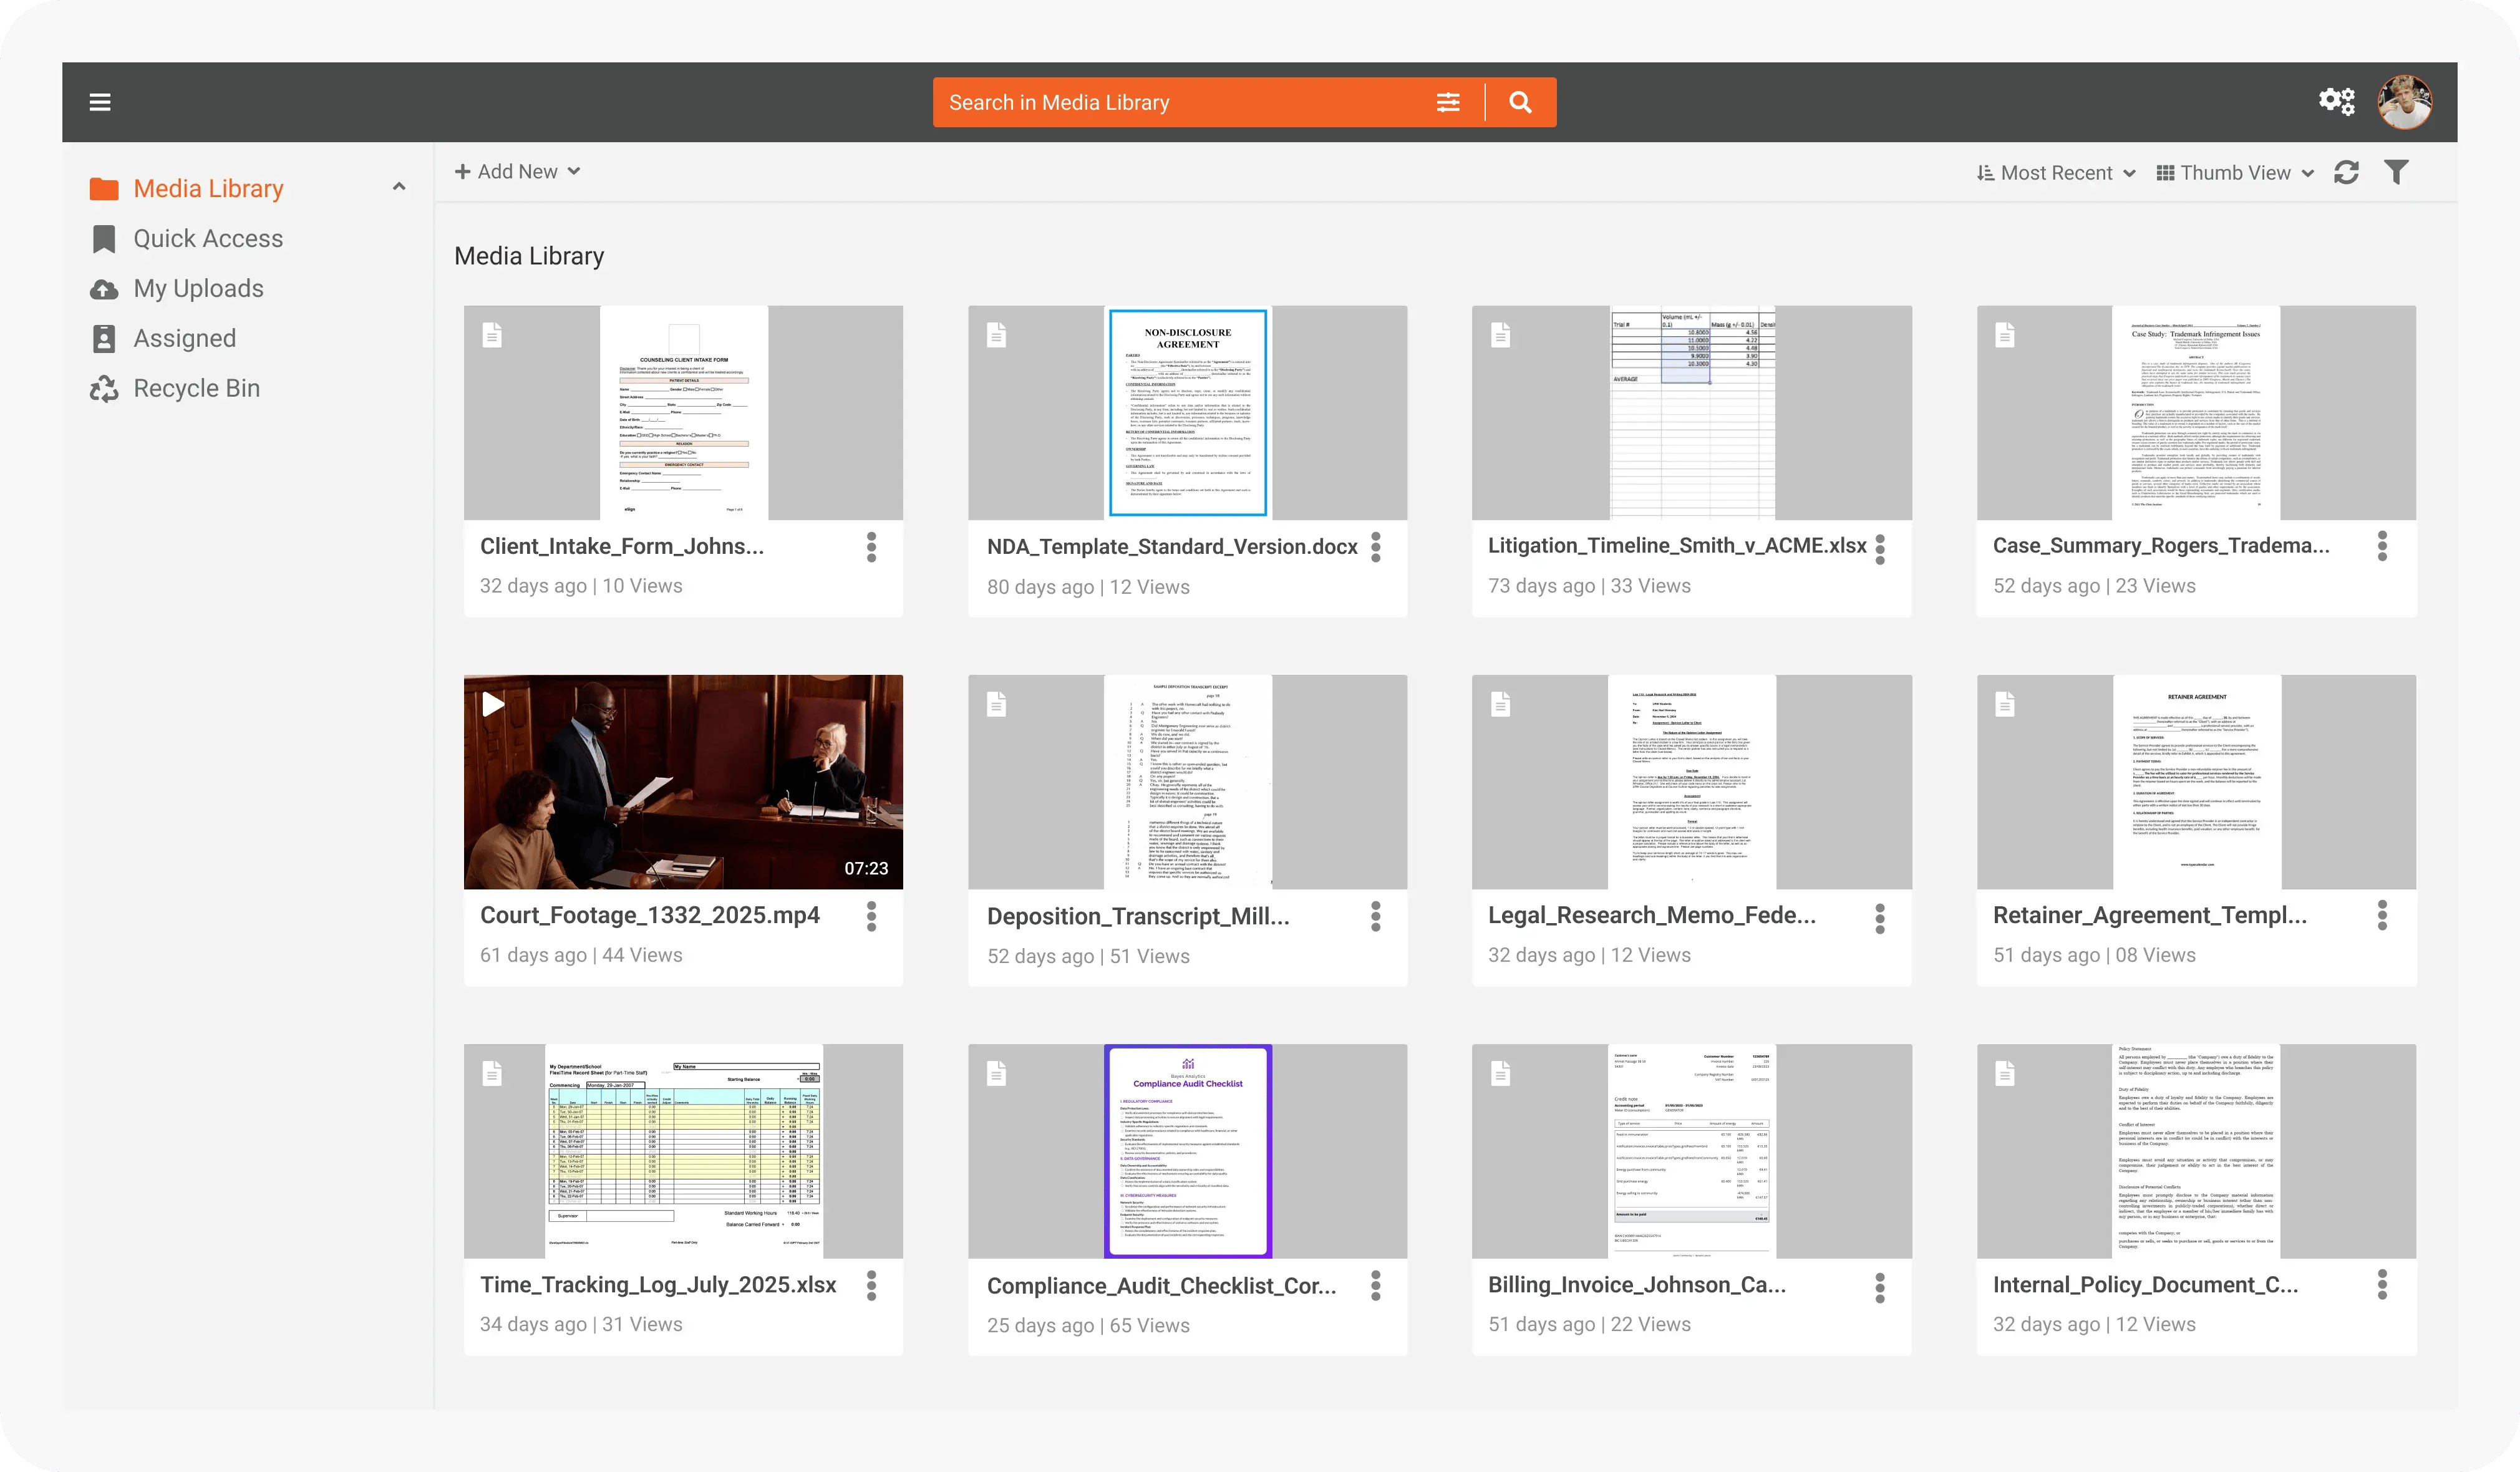Open options menu for Internal_Policy_Document_C
Image resolution: width=2520 pixels, height=1472 pixels.
point(2383,1284)
